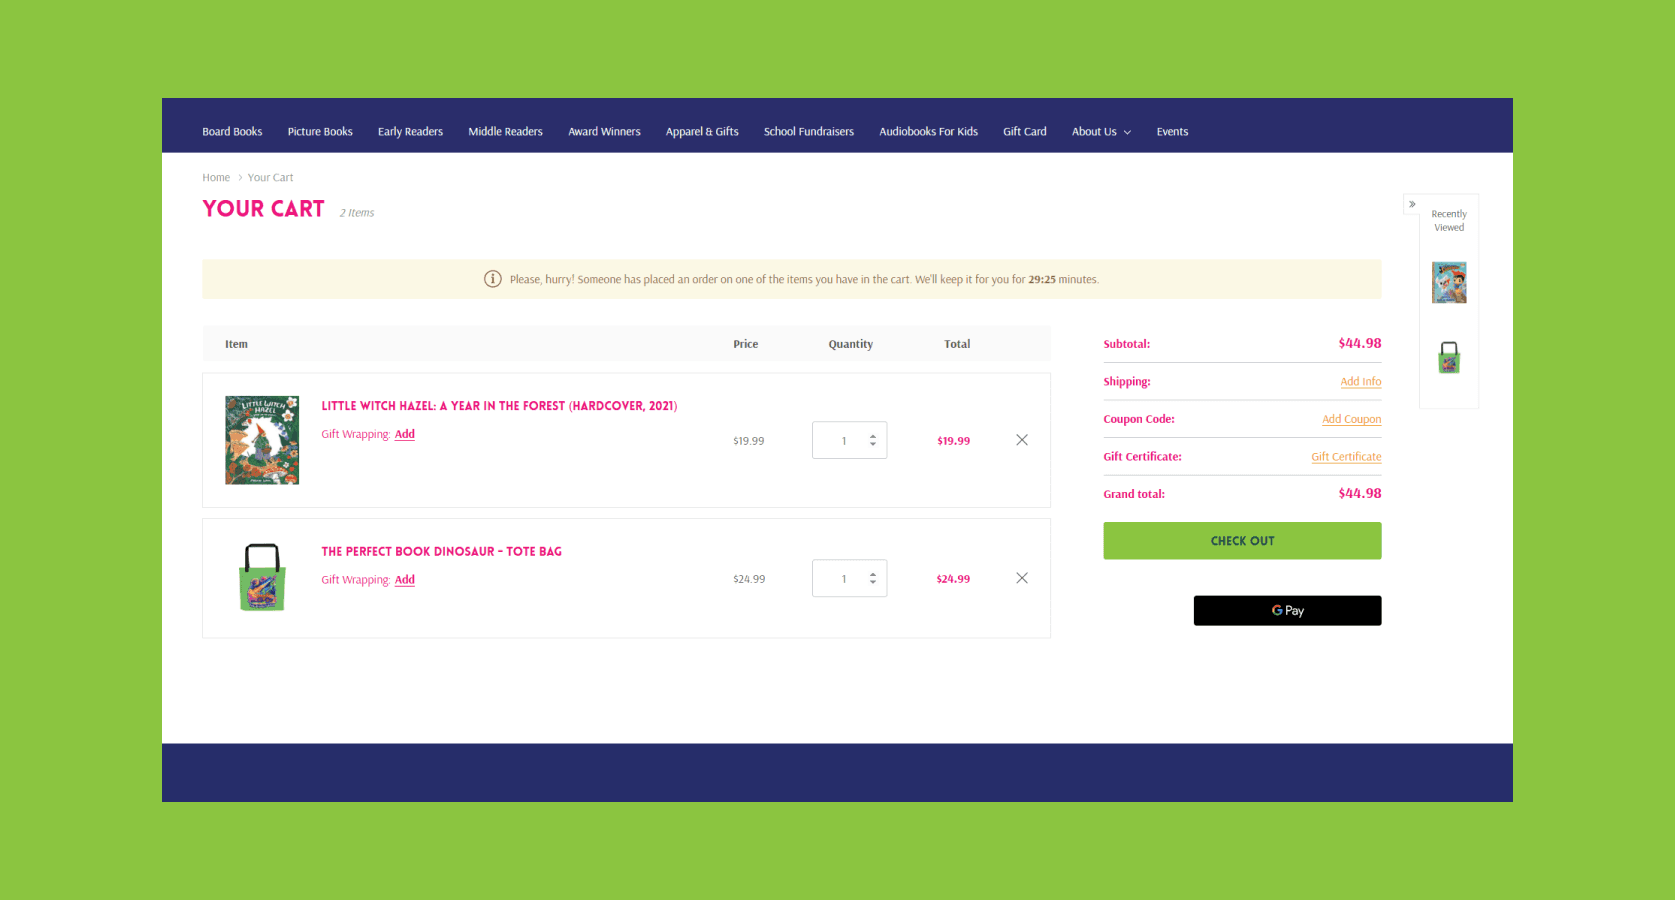
Task: Click the $44.98 subtotal amount
Action: pos(1360,343)
